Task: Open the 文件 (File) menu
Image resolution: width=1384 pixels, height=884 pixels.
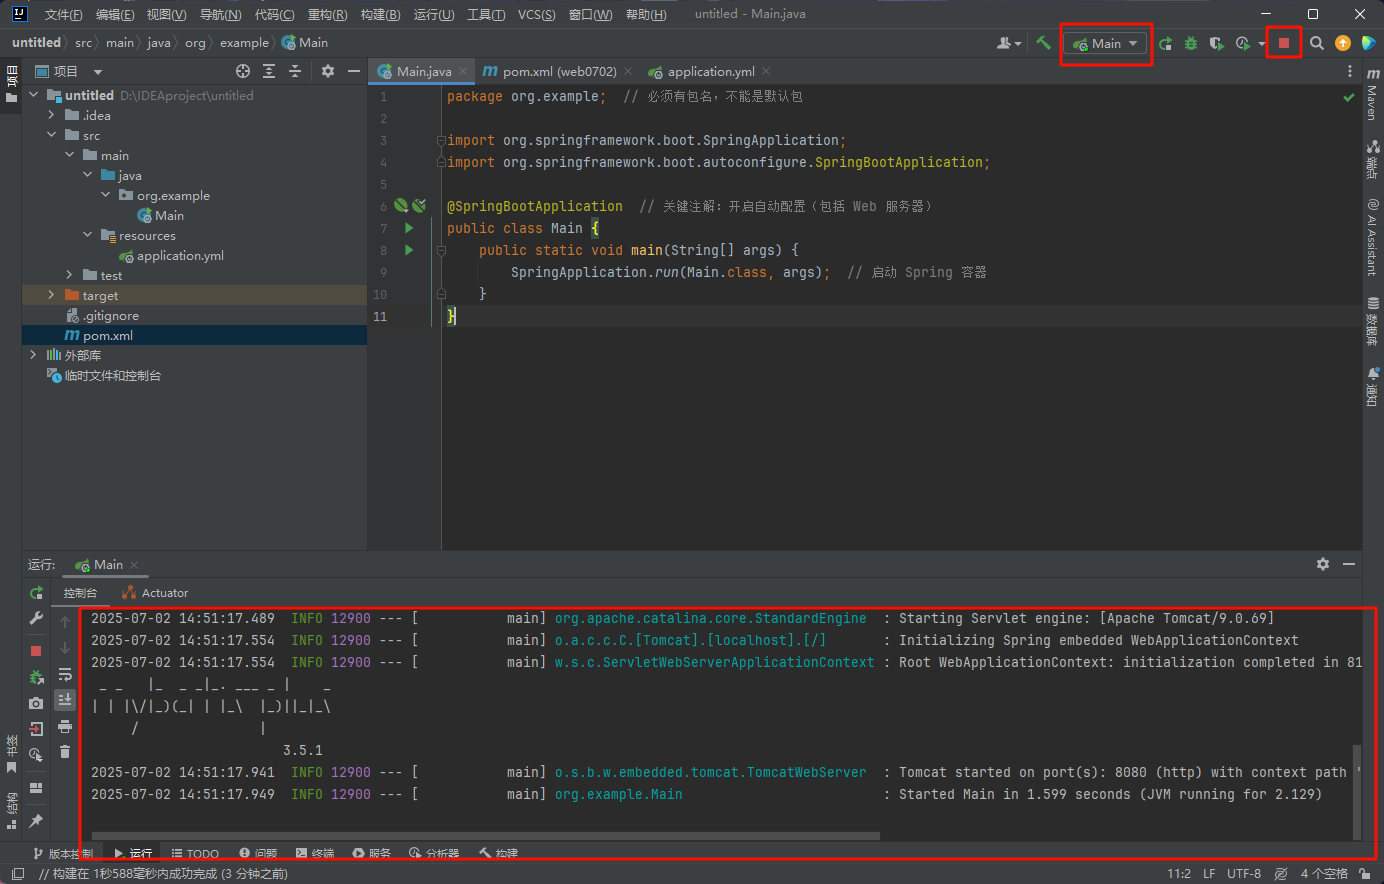Action: (63, 14)
